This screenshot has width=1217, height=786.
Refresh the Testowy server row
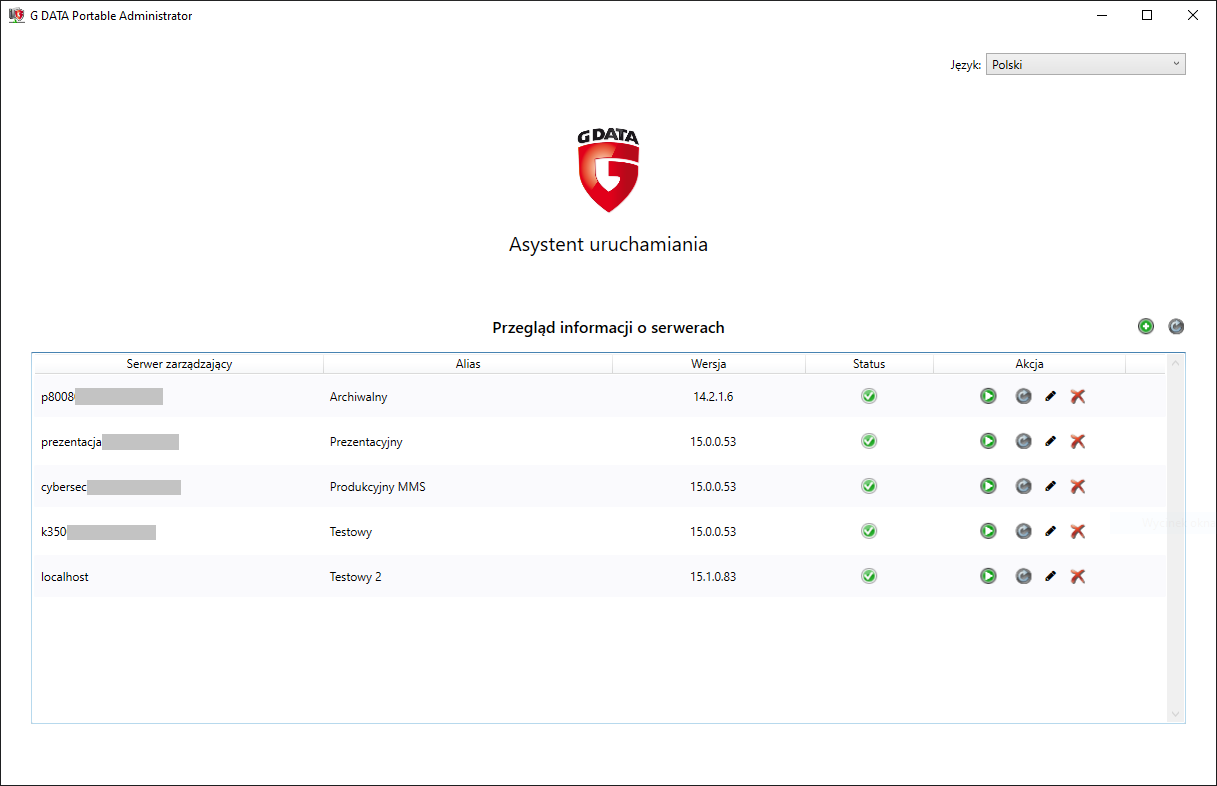click(1023, 531)
